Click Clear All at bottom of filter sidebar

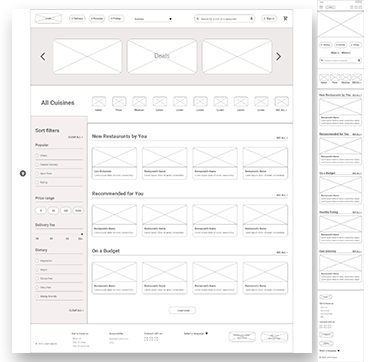pos(76,310)
